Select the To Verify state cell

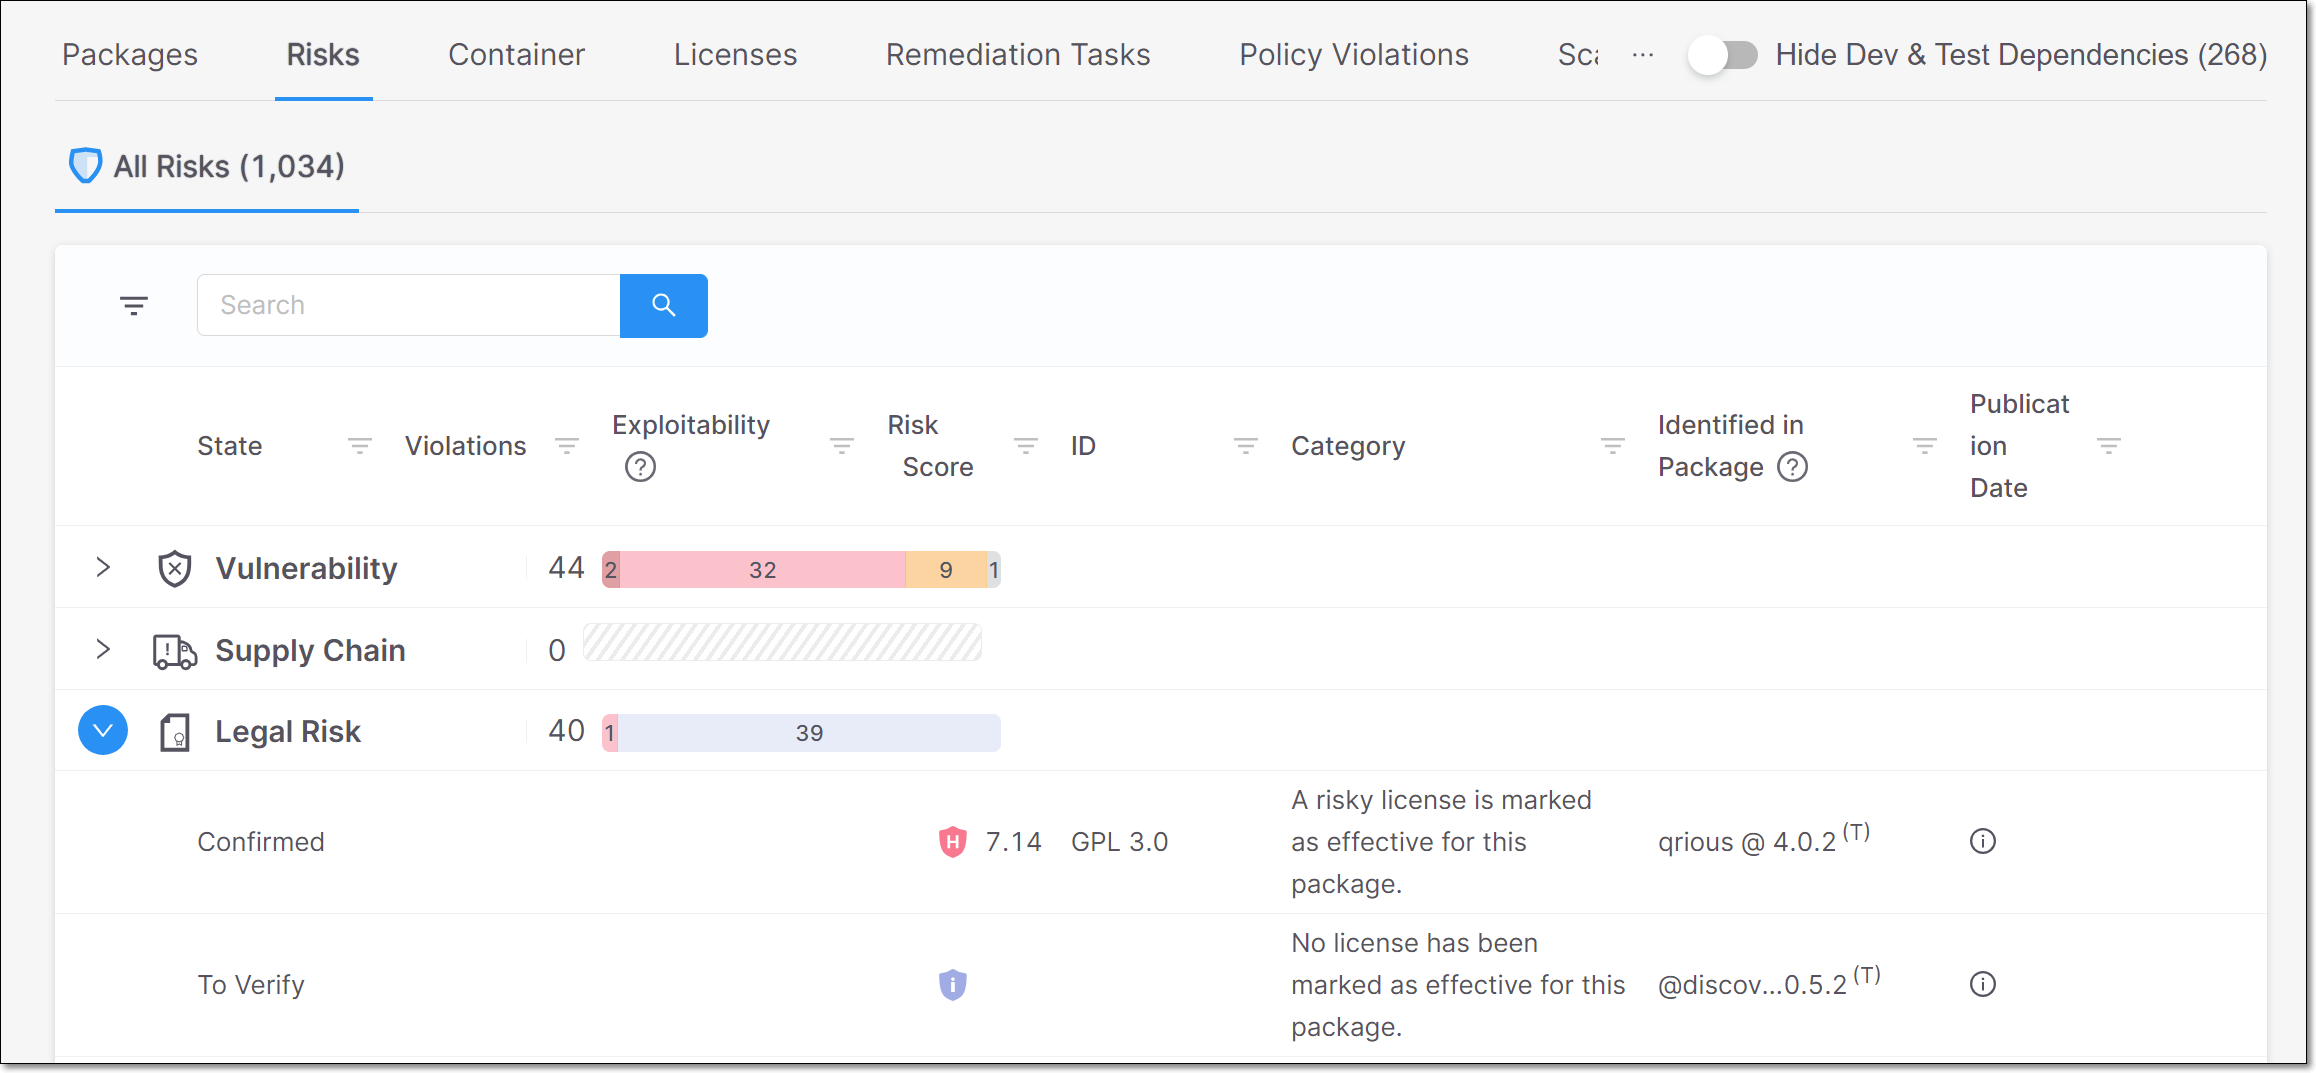click(x=251, y=985)
